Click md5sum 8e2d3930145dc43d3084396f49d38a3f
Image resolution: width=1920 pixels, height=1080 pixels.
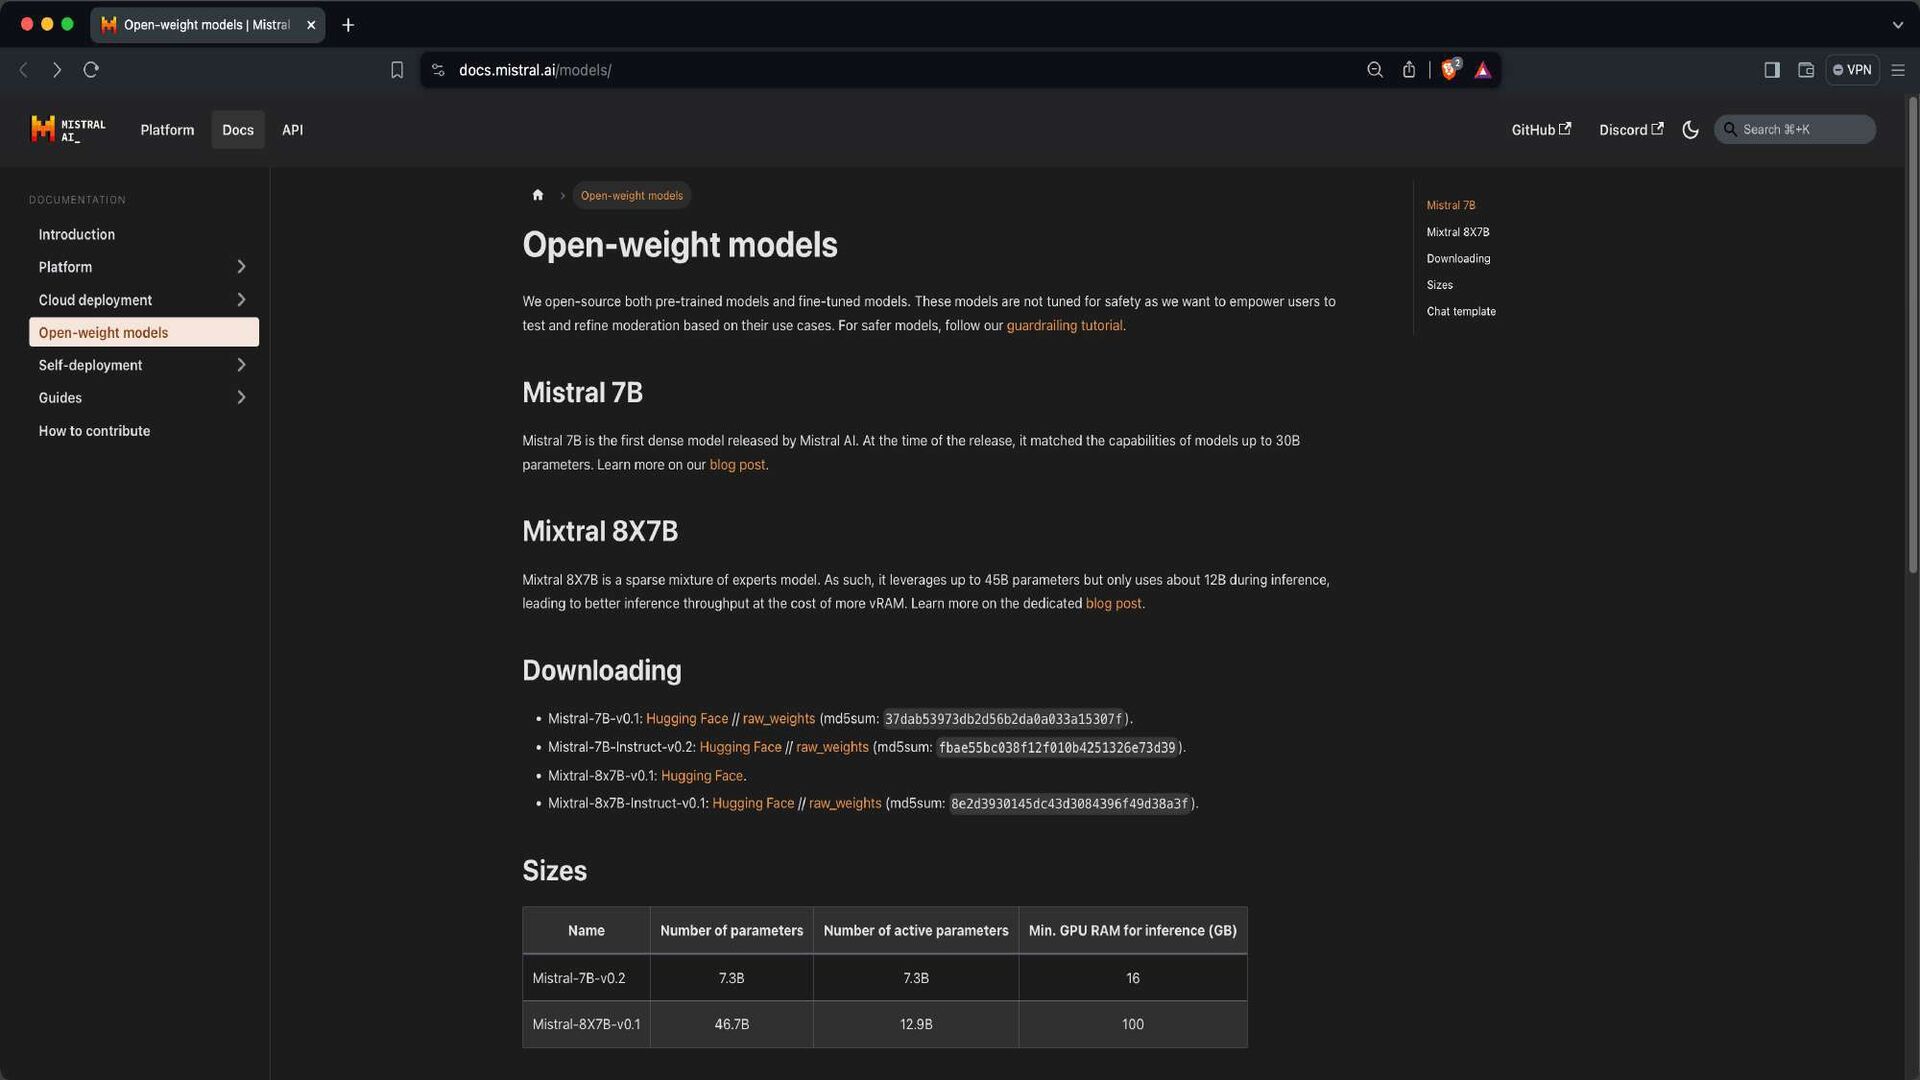1069,803
